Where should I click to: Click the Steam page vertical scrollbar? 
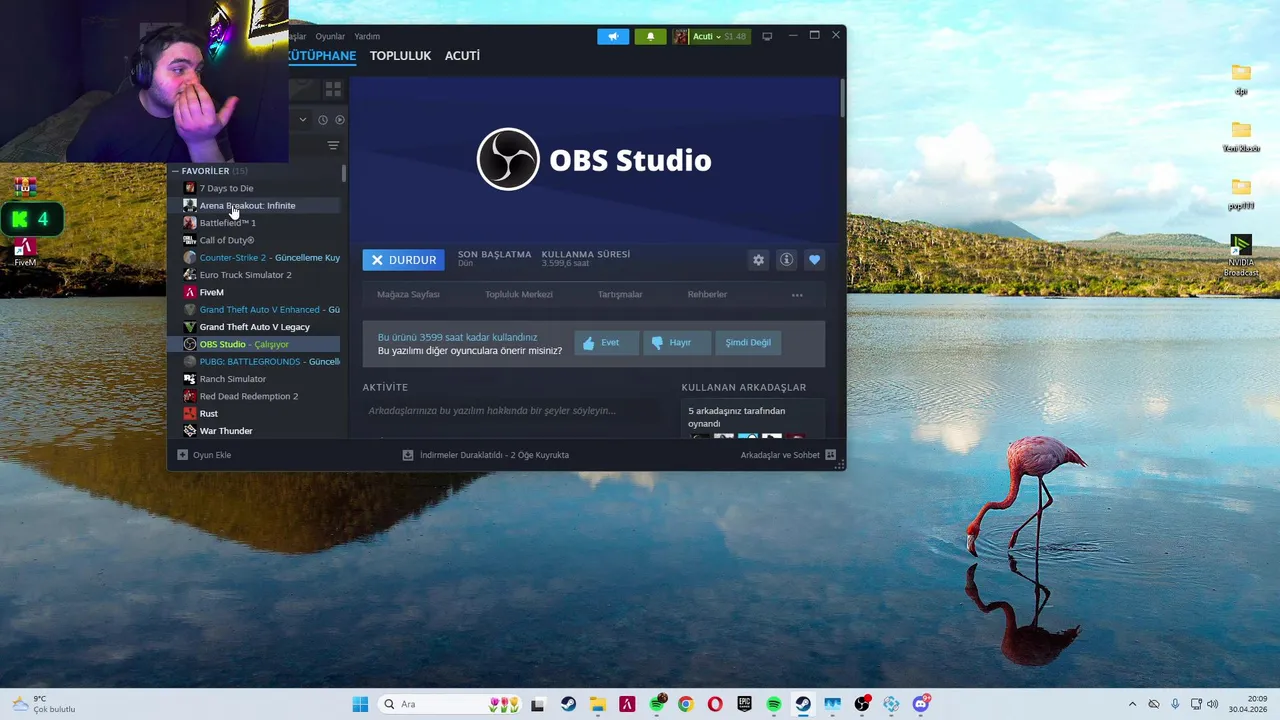[x=843, y=98]
